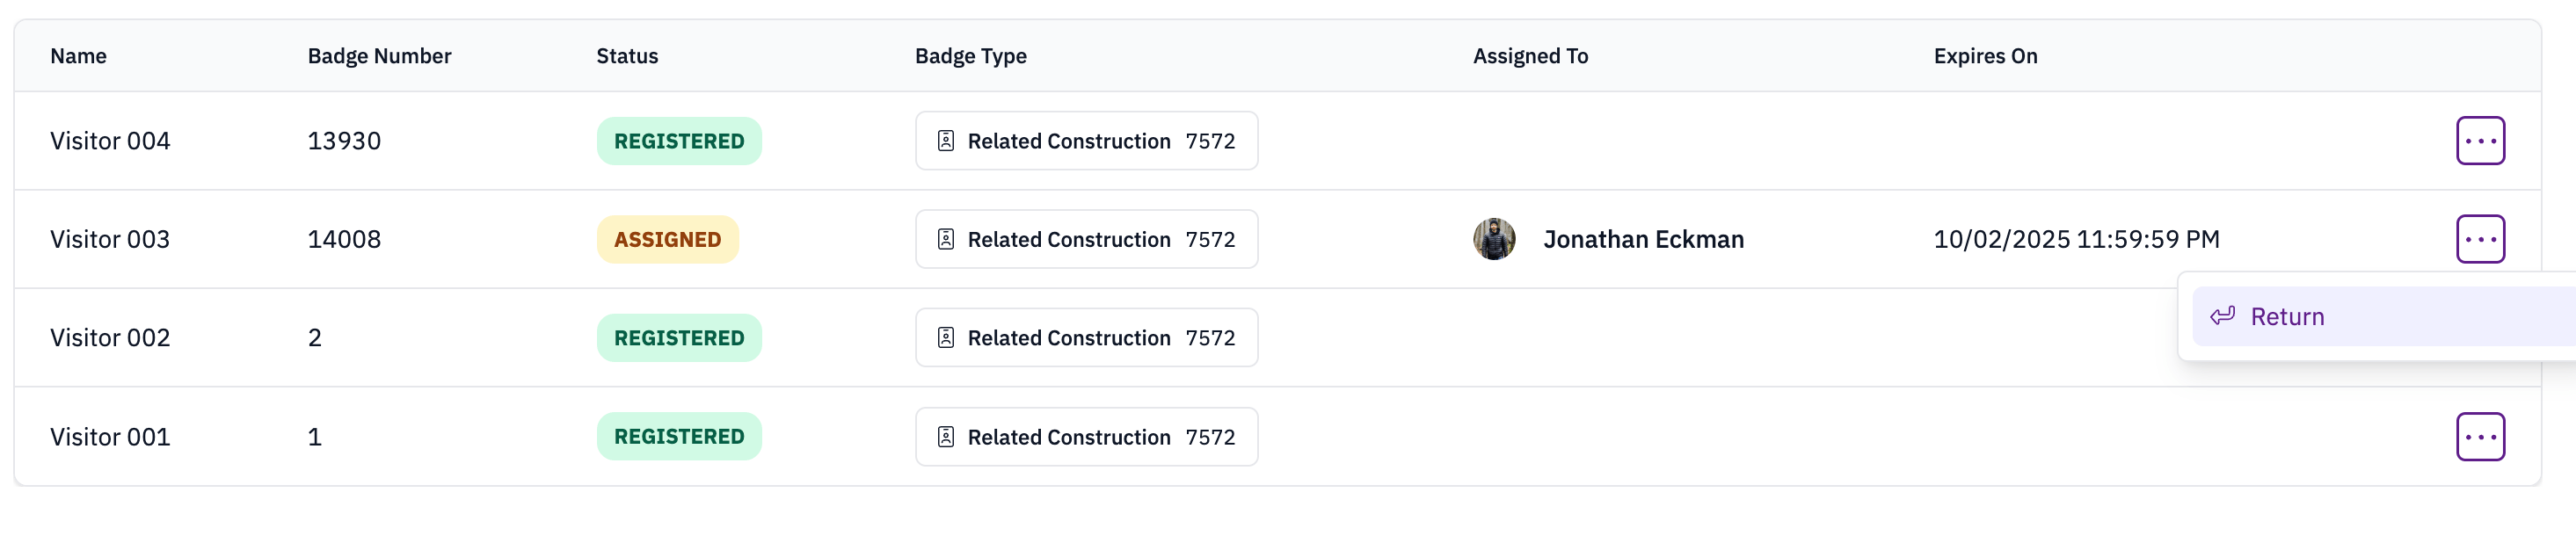This screenshot has width=2576, height=536.
Task: Click the Status column header
Action: (x=627, y=56)
